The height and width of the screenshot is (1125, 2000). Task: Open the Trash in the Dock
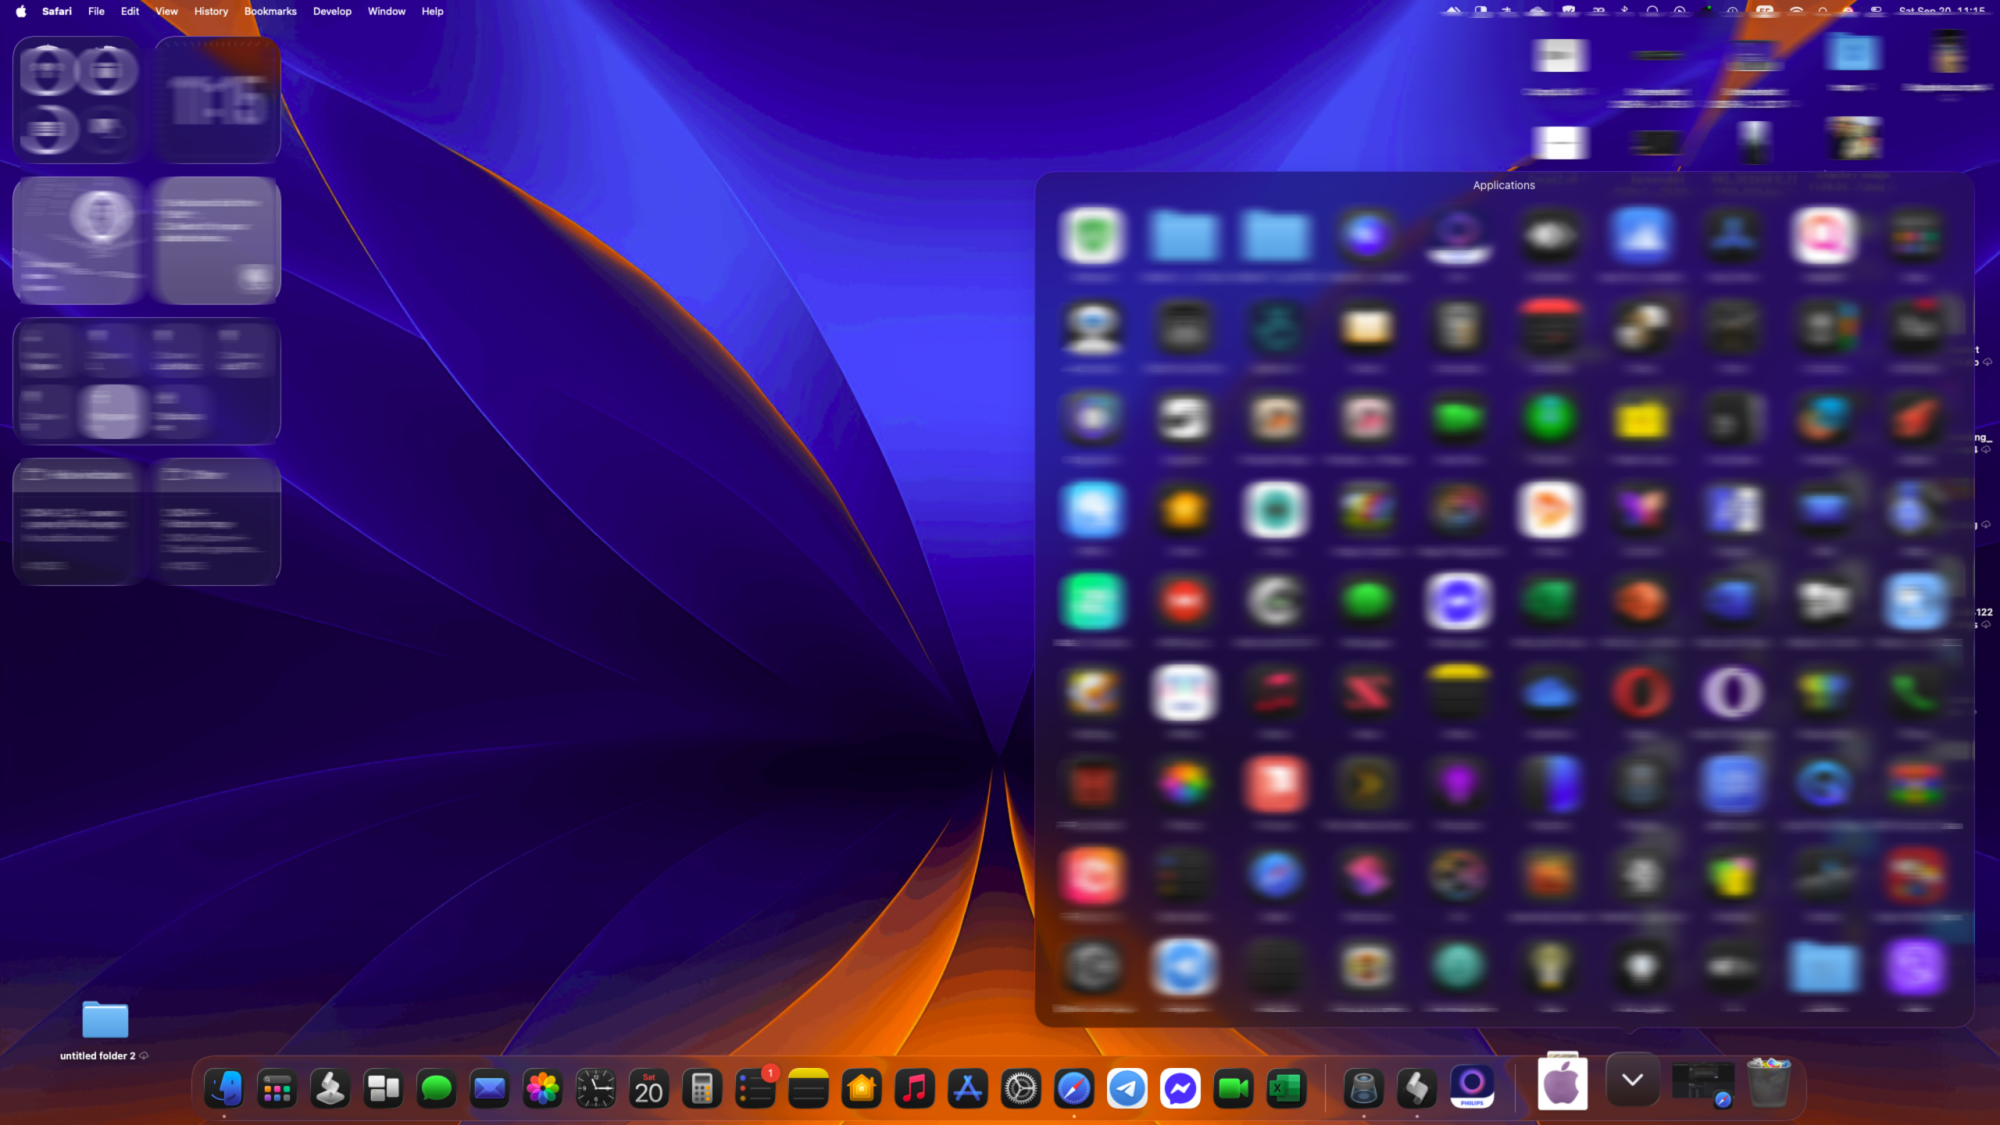[1768, 1083]
